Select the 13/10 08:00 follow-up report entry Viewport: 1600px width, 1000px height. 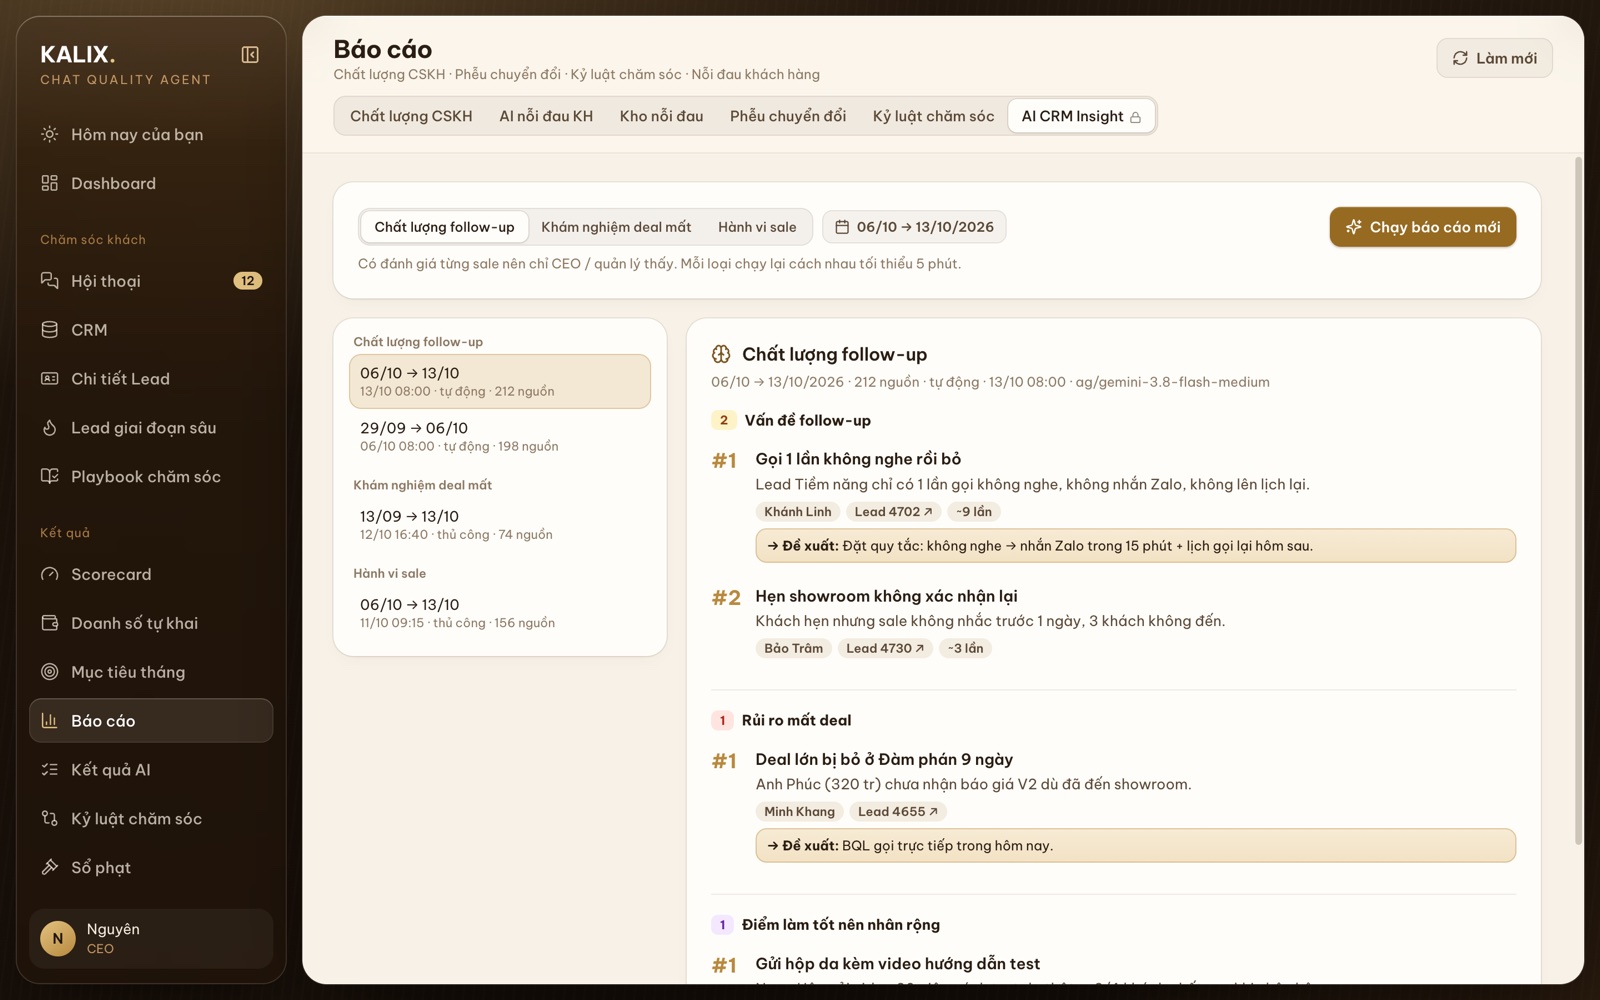(x=500, y=381)
